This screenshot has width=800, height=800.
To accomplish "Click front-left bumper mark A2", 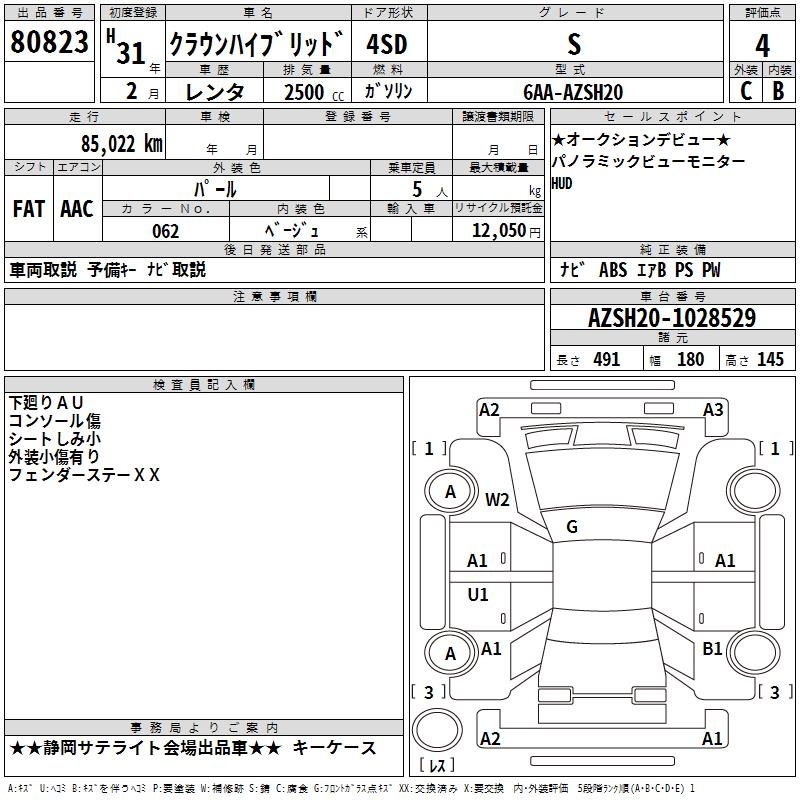I will [489, 410].
